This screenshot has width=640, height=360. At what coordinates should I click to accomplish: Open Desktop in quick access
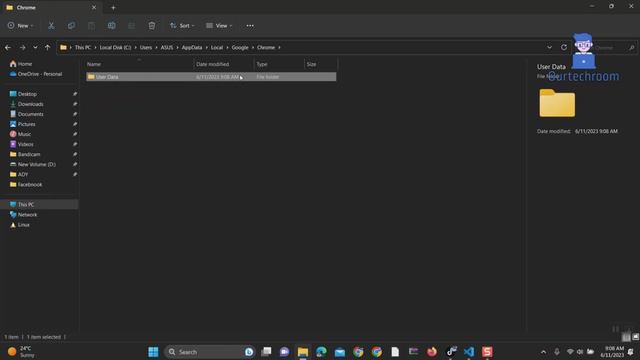(x=23, y=94)
